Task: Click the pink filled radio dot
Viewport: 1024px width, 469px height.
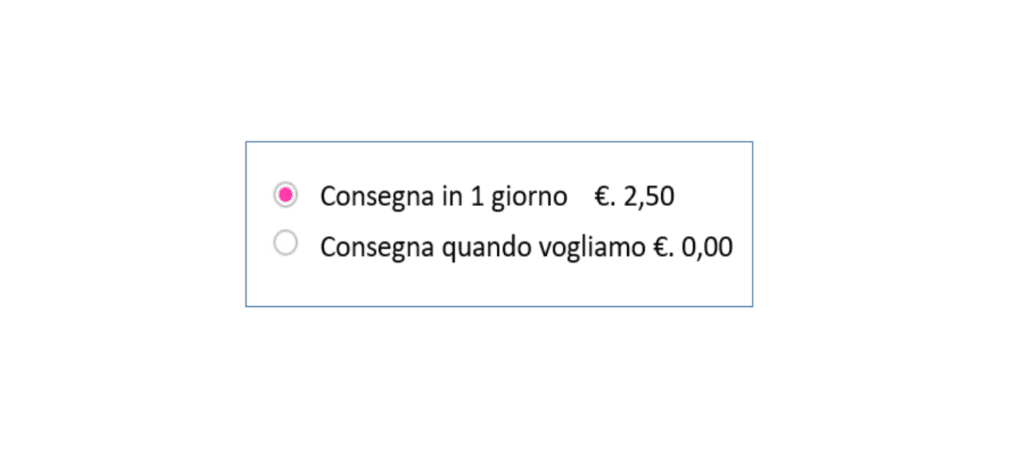Action: [285, 195]
